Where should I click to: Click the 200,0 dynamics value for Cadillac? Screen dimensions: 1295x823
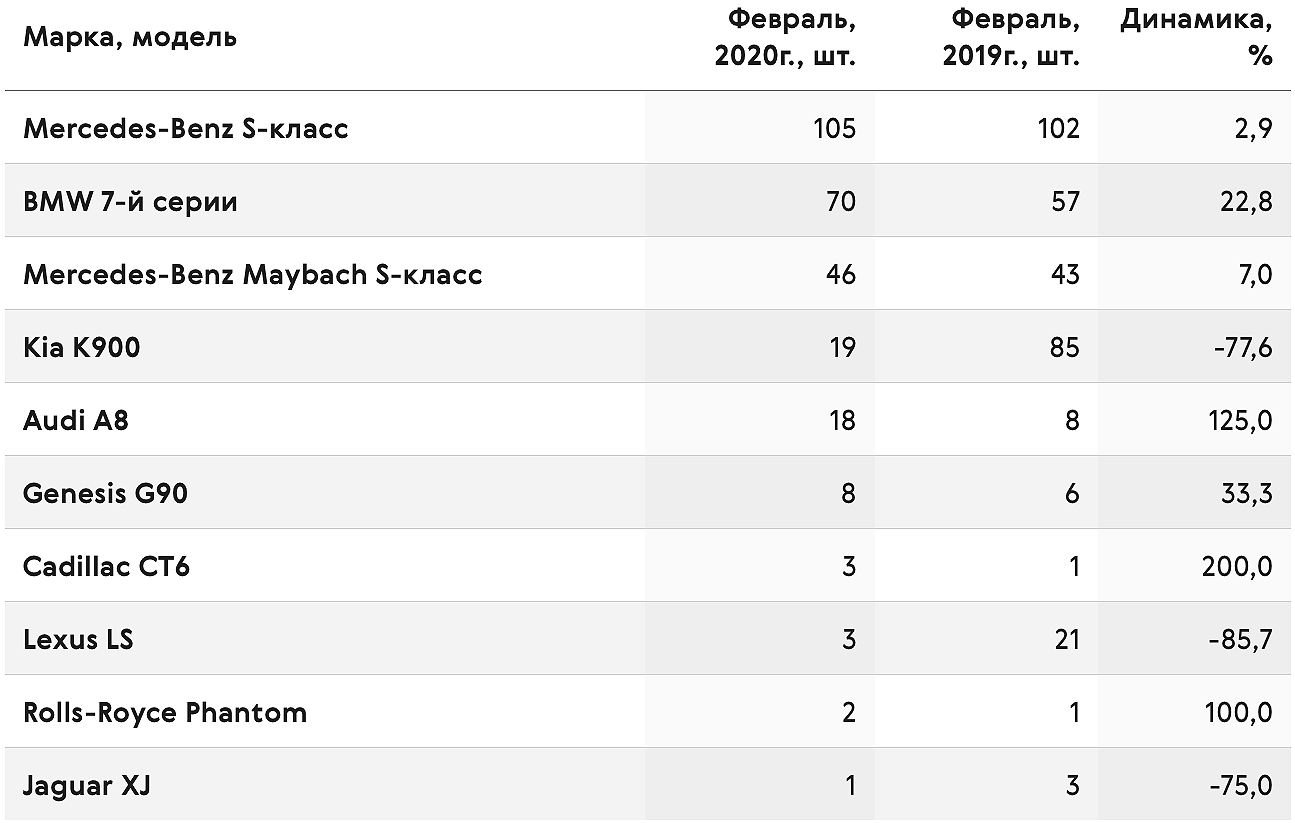tap(1237, 567)
